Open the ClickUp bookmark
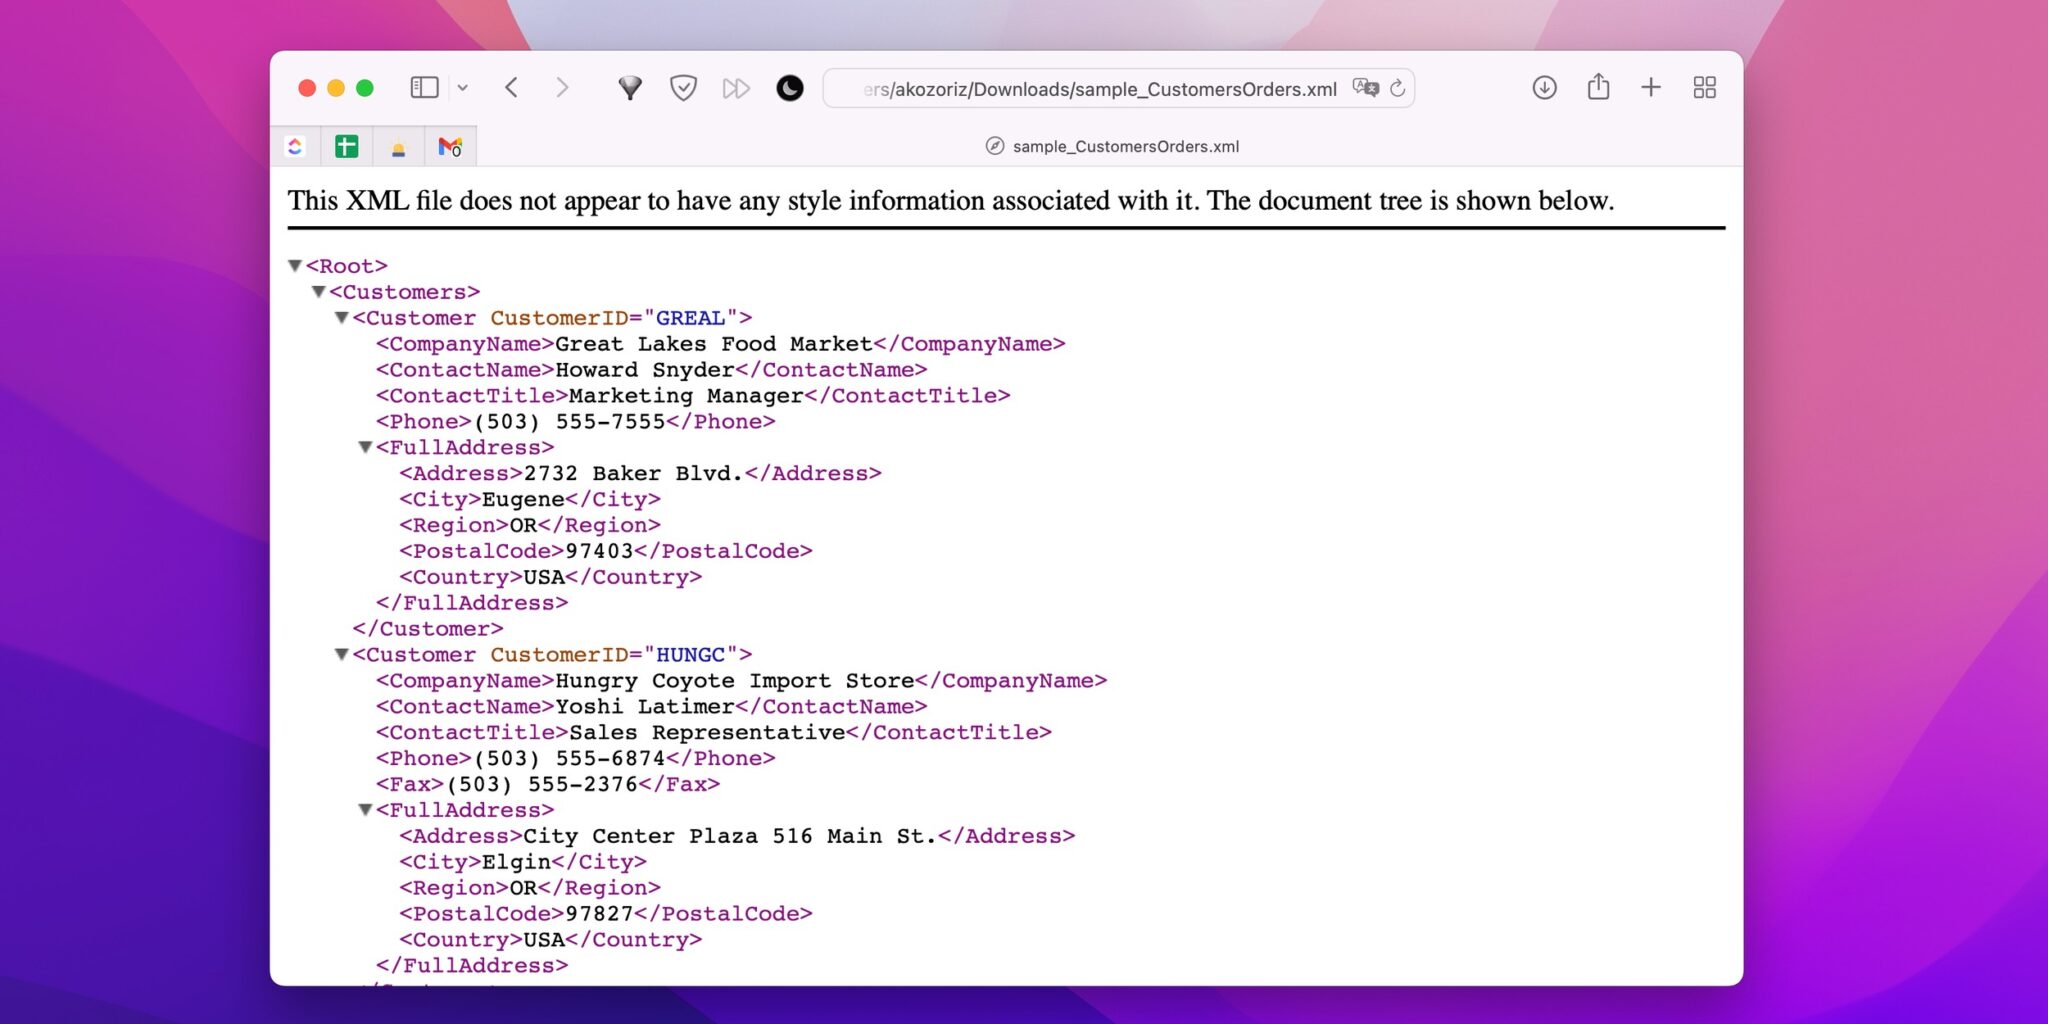 pos(295,146)
